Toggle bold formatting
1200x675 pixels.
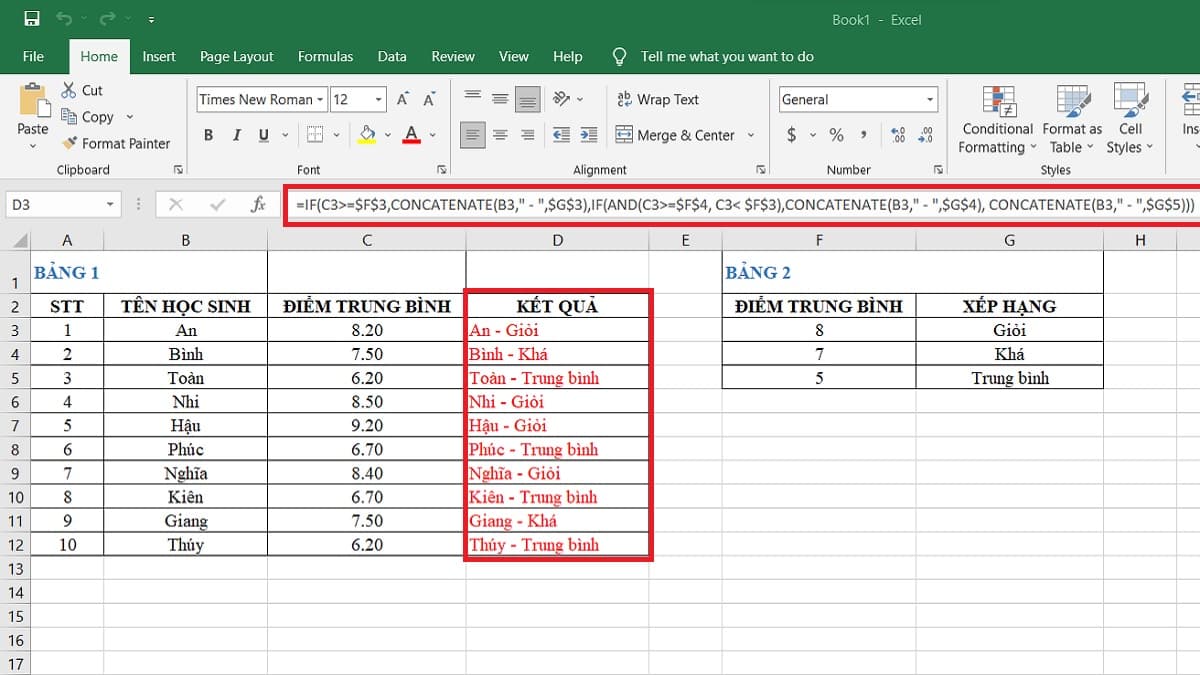[x=208, y=135]
